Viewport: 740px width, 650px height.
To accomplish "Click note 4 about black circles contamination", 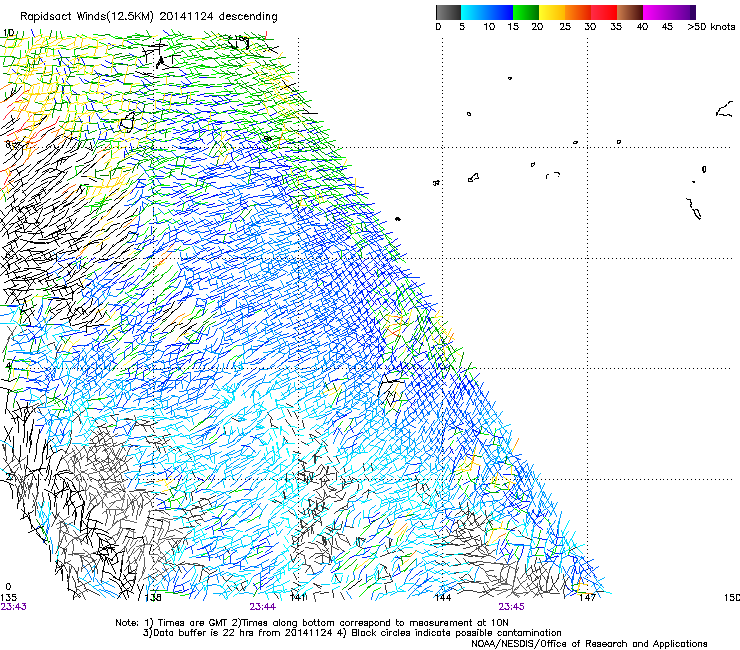I will (449, 633).
